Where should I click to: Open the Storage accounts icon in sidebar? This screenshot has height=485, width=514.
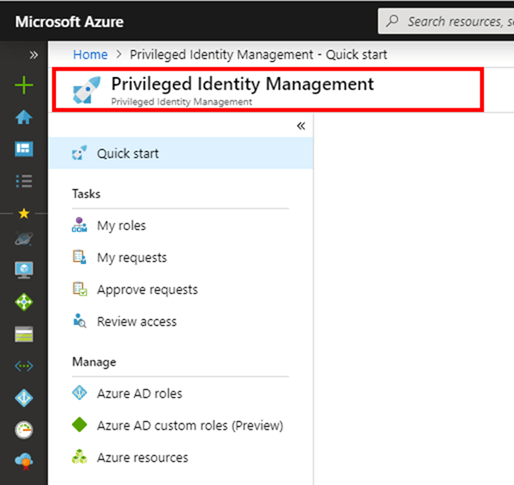[24, 334]
